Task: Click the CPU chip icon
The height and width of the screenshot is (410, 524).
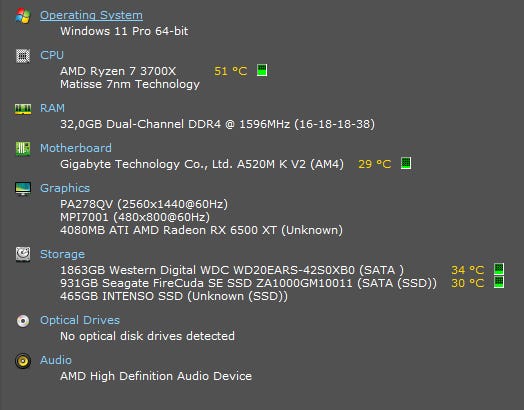Action: pyautogui.click(x=23, y=56)
